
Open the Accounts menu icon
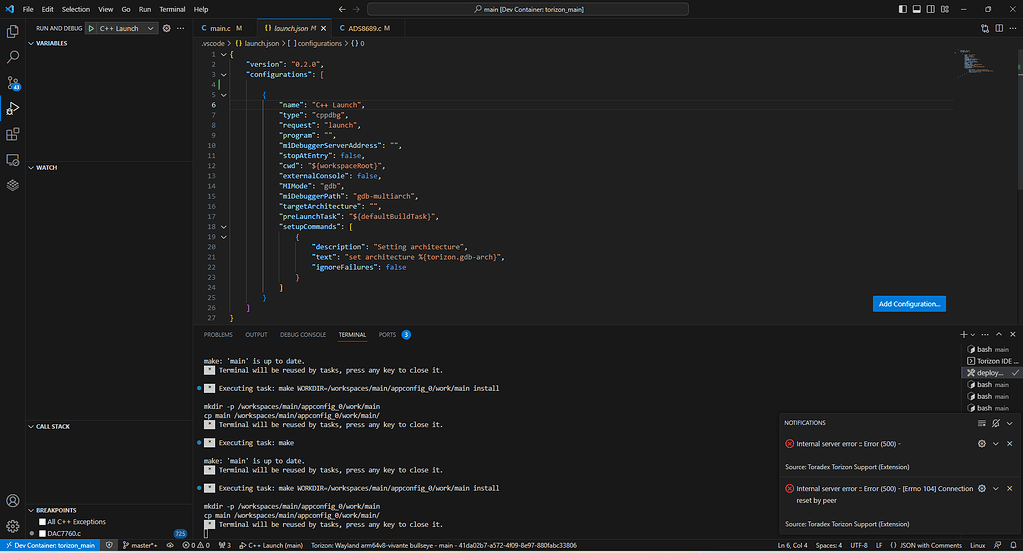pyautogui.click(x=12, y=501)
